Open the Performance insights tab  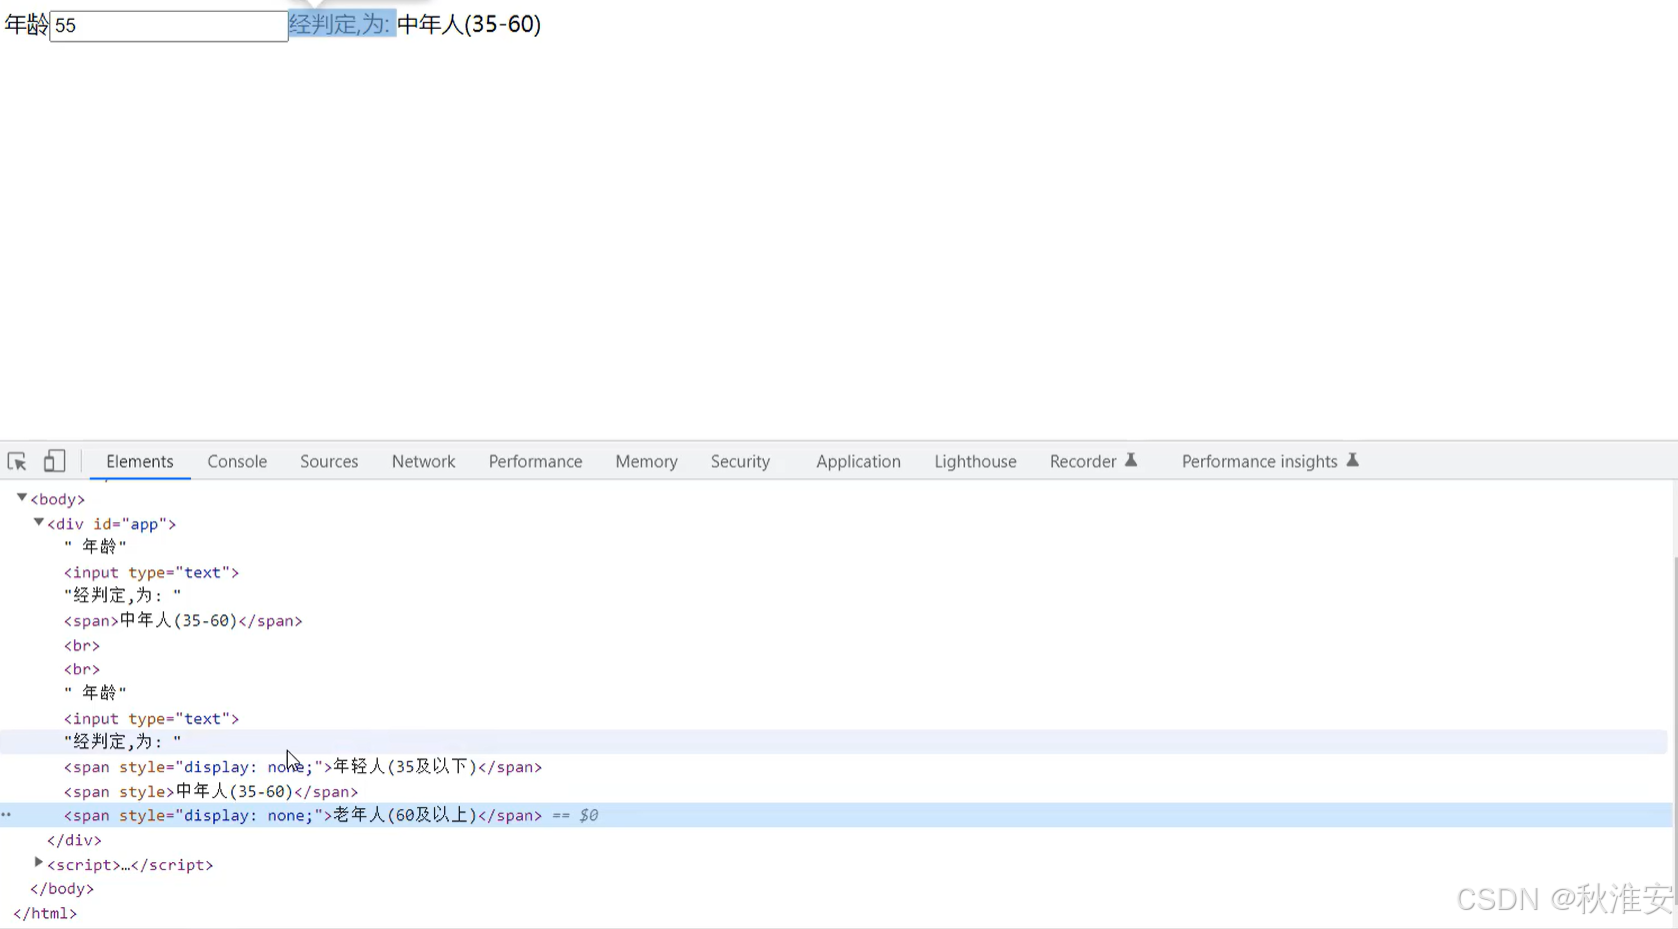(x=1259, y=461)
